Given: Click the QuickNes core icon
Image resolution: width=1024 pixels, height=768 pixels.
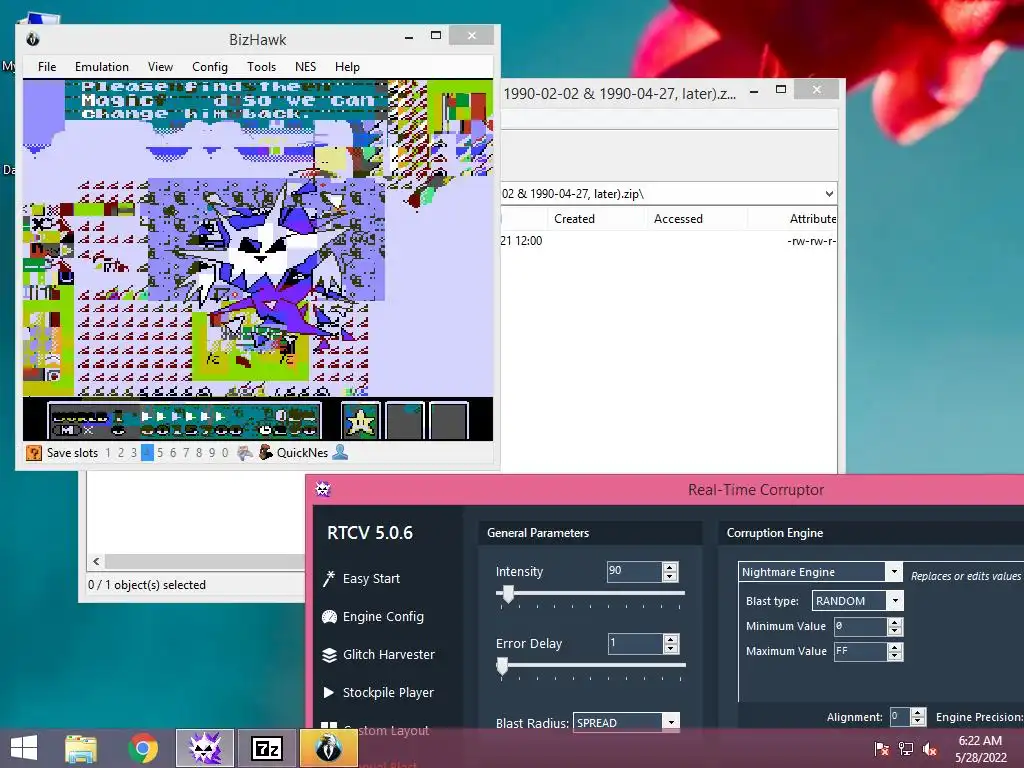Looking at the screenshot, I should click(266, 452).
